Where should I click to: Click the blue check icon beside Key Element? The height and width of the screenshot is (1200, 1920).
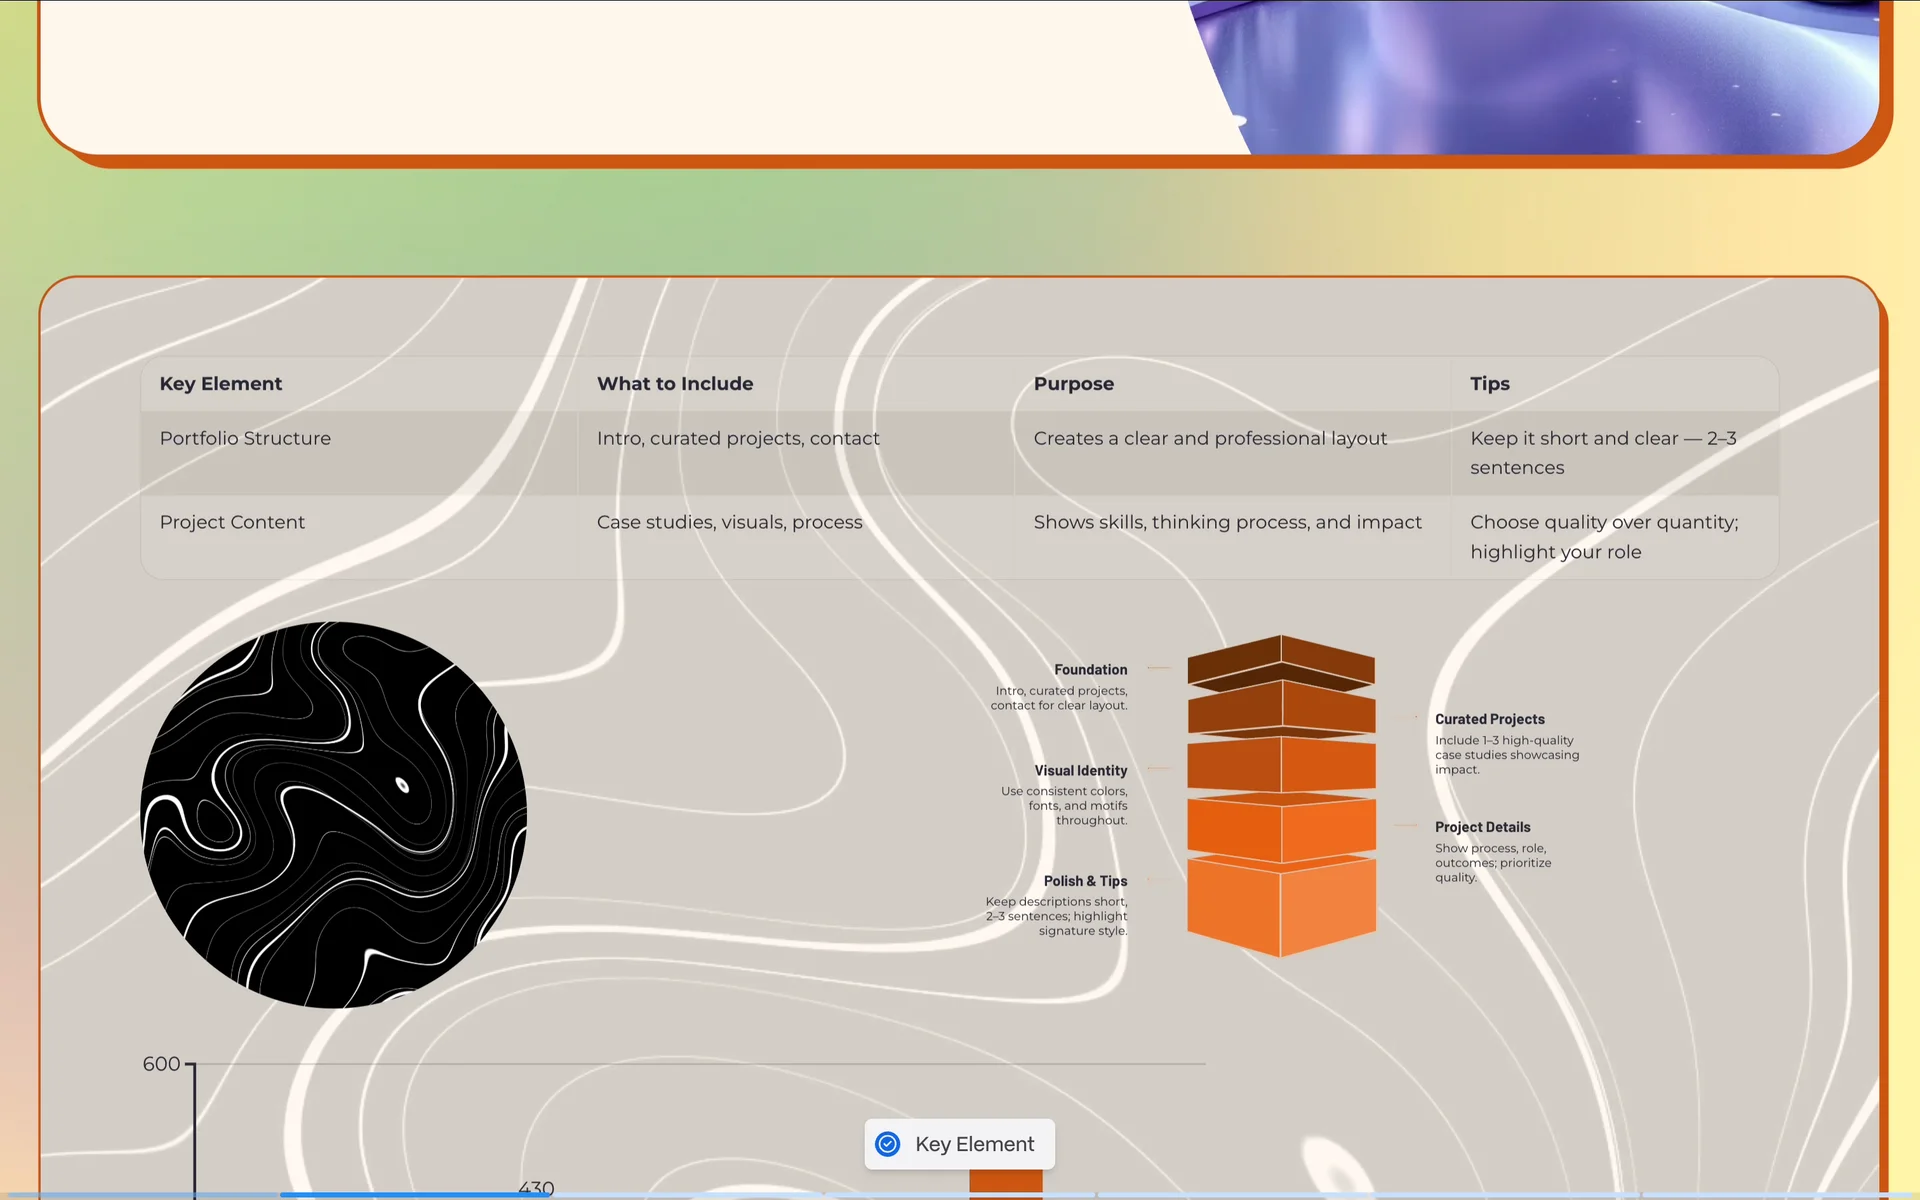(887, 1144)
